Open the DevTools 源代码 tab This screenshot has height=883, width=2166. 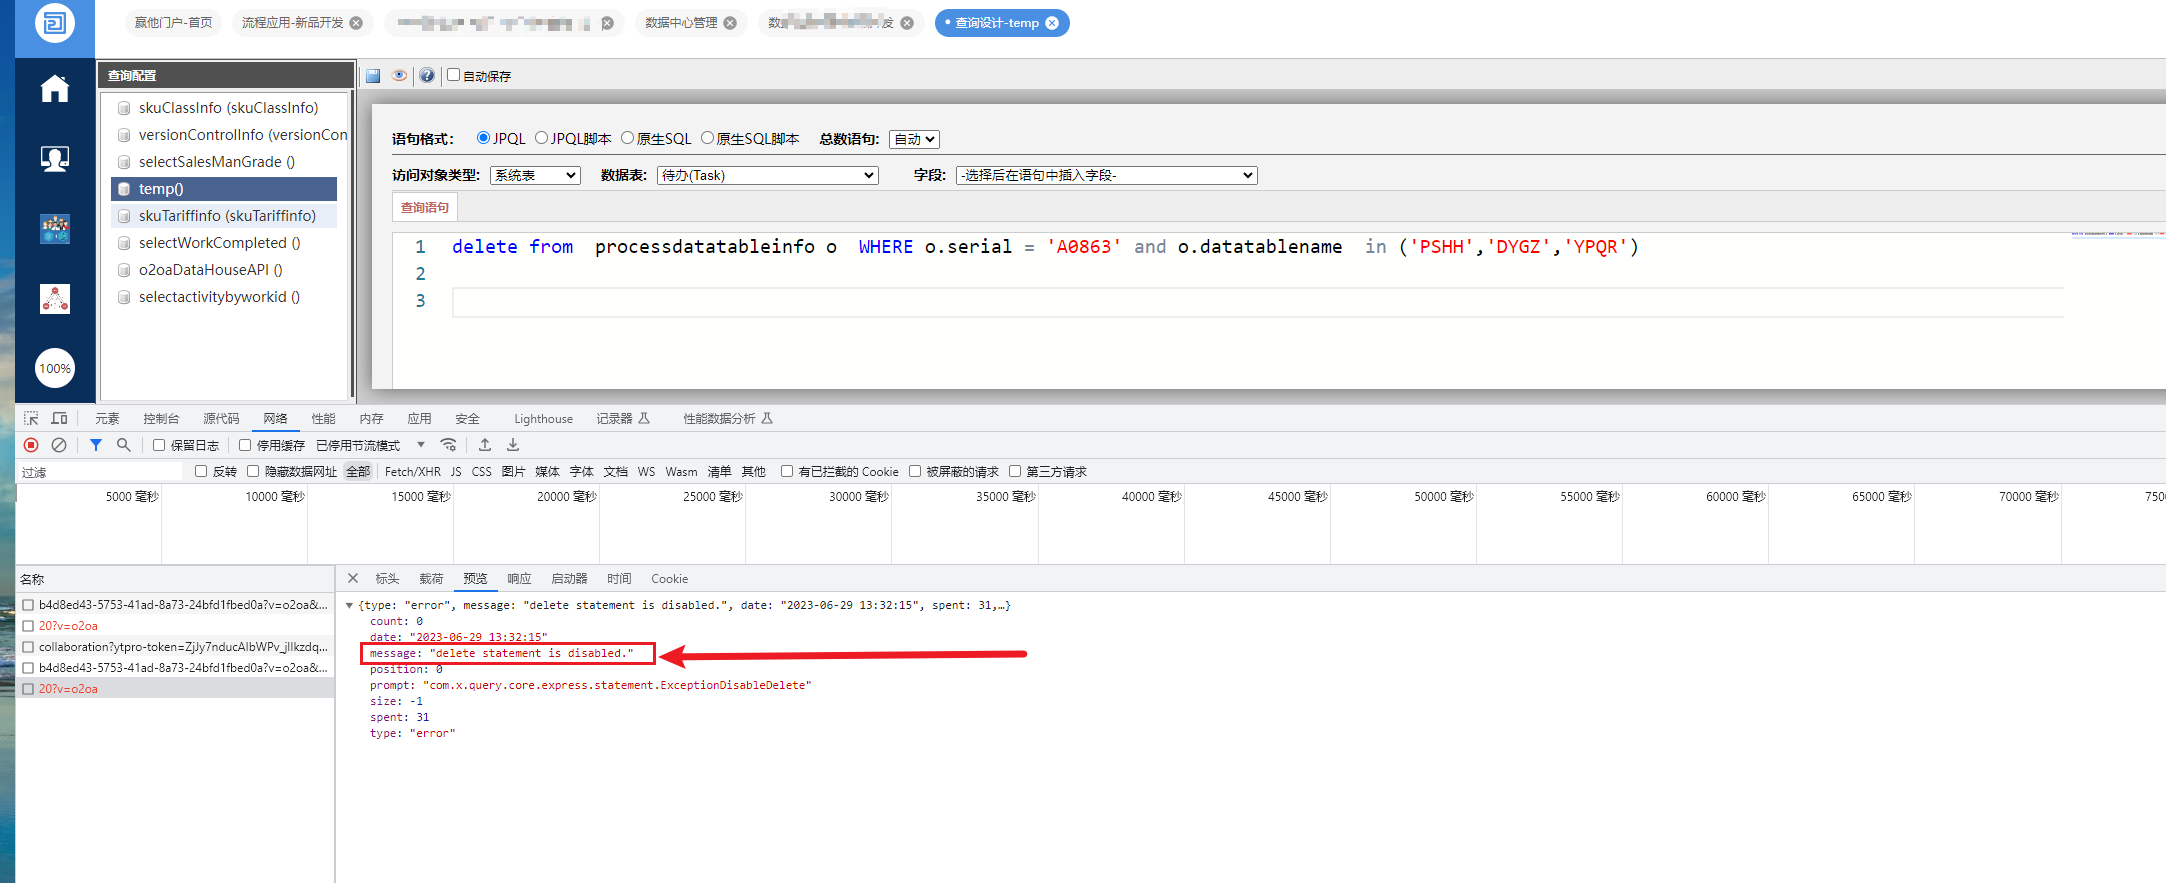point(221,418)
